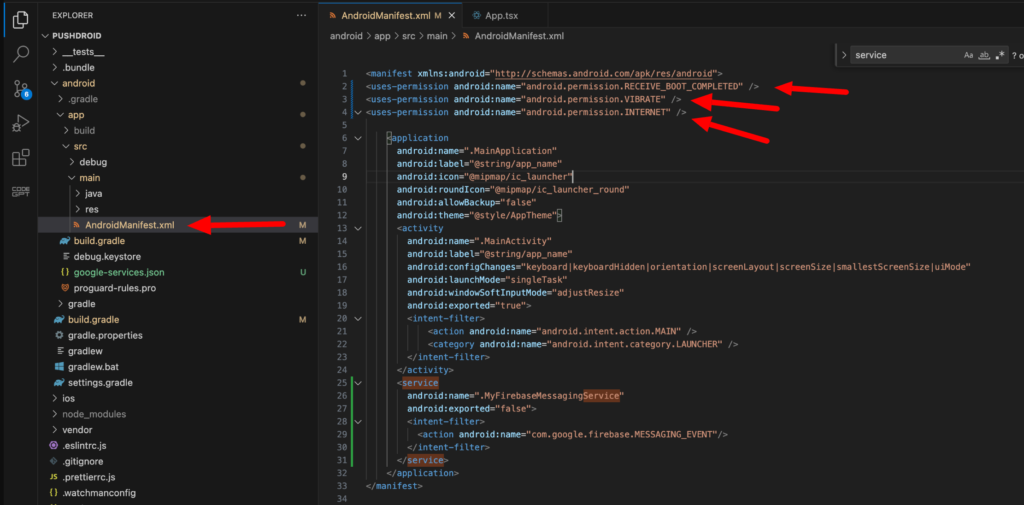This screenshot has width=1024, height=505.
Task: Expand the ios folder
Action: coord(56,399)
